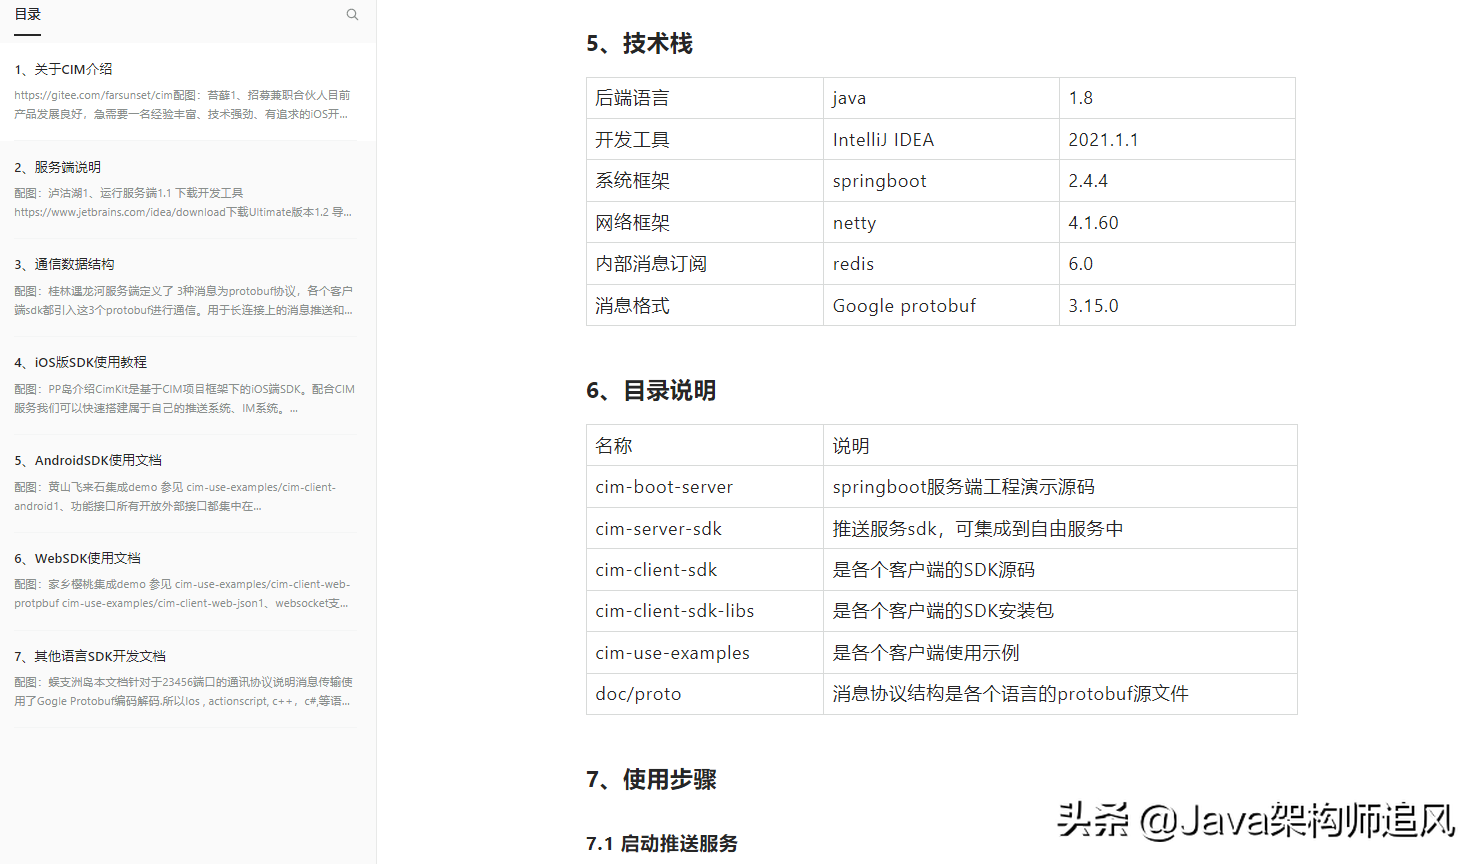Click the 3.15.0 version cell
This screenshot has height=864, width=1481.
tap(1177, 306)
